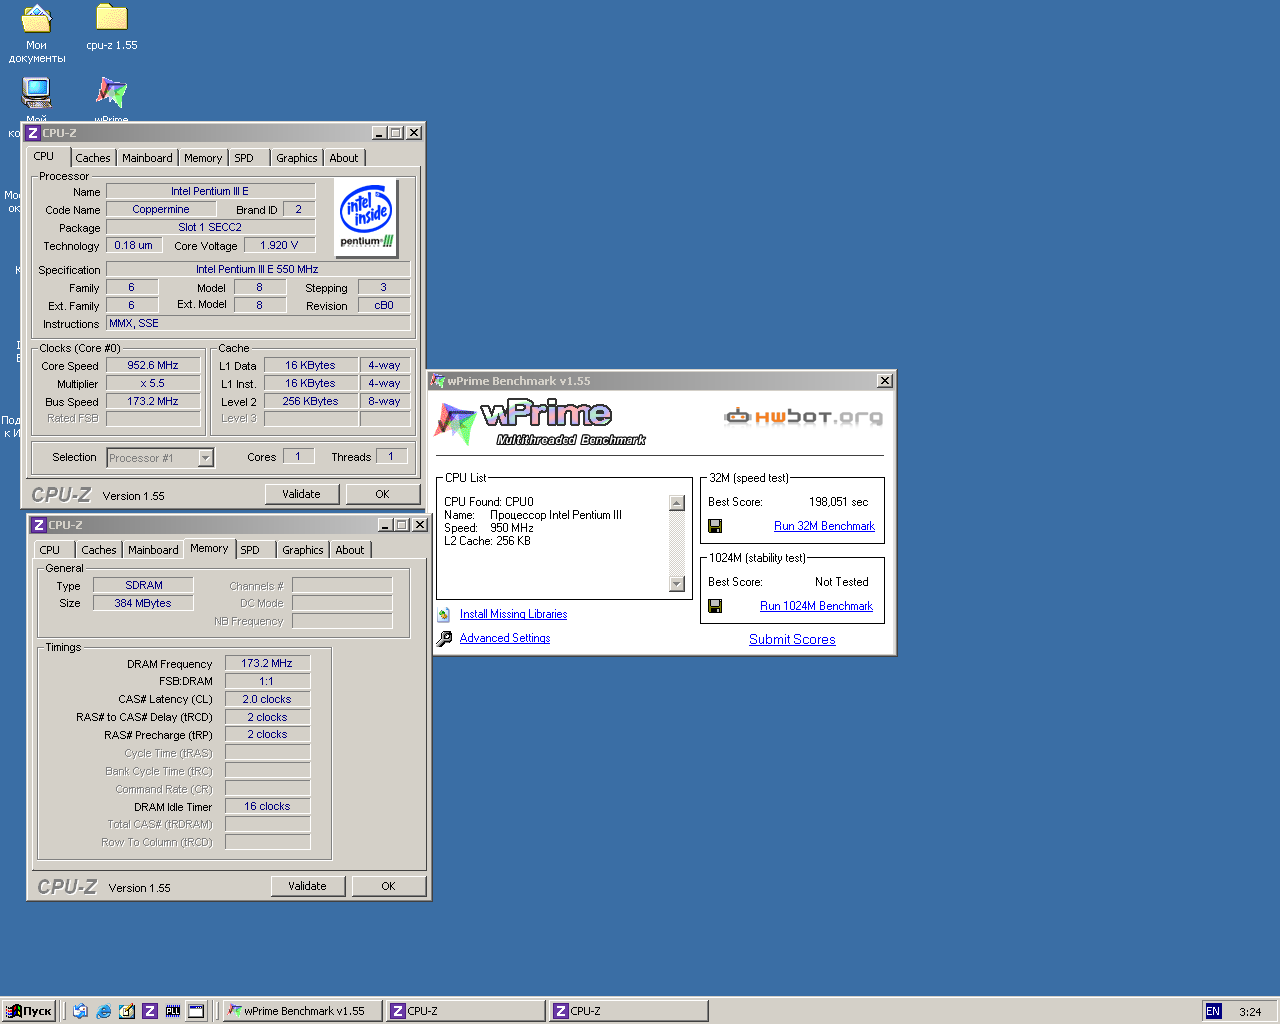Close the wPrime Benchmark window
Viewport: 1280px width, 1024px height.
click(x=885, y=381)
